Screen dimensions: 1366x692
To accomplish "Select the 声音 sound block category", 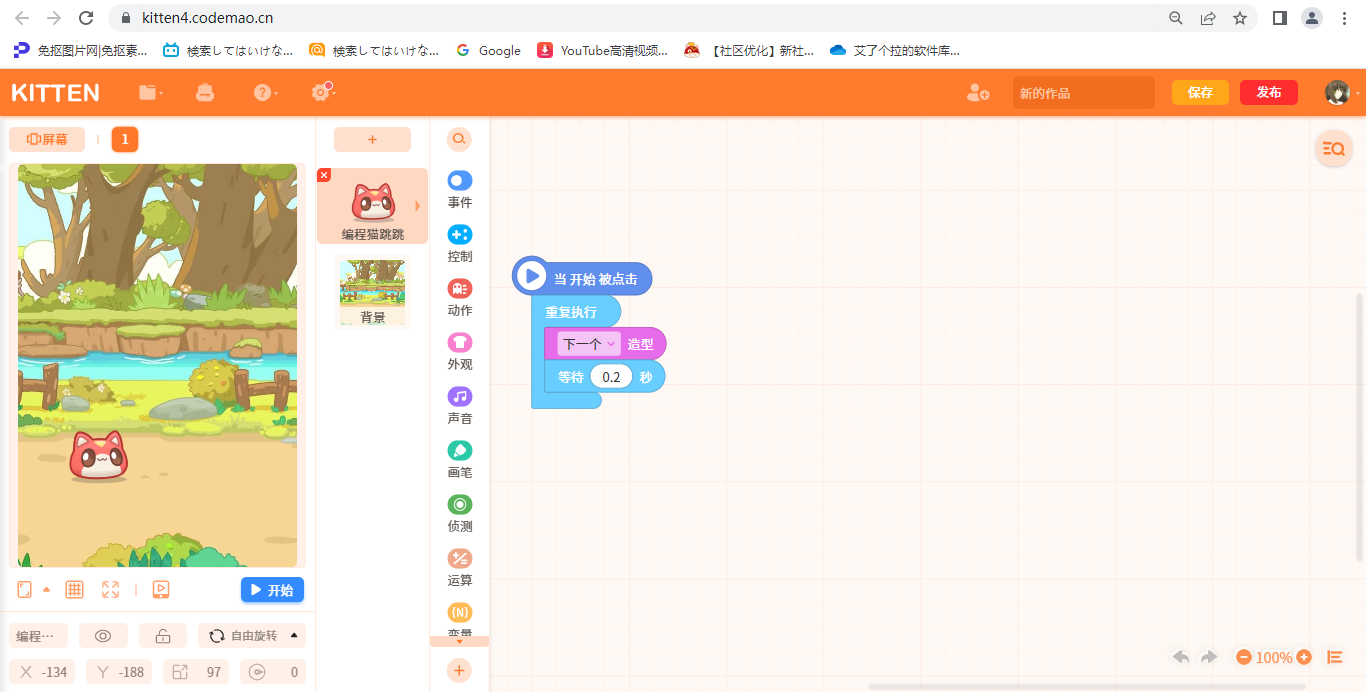I will (x=459, y=405).
